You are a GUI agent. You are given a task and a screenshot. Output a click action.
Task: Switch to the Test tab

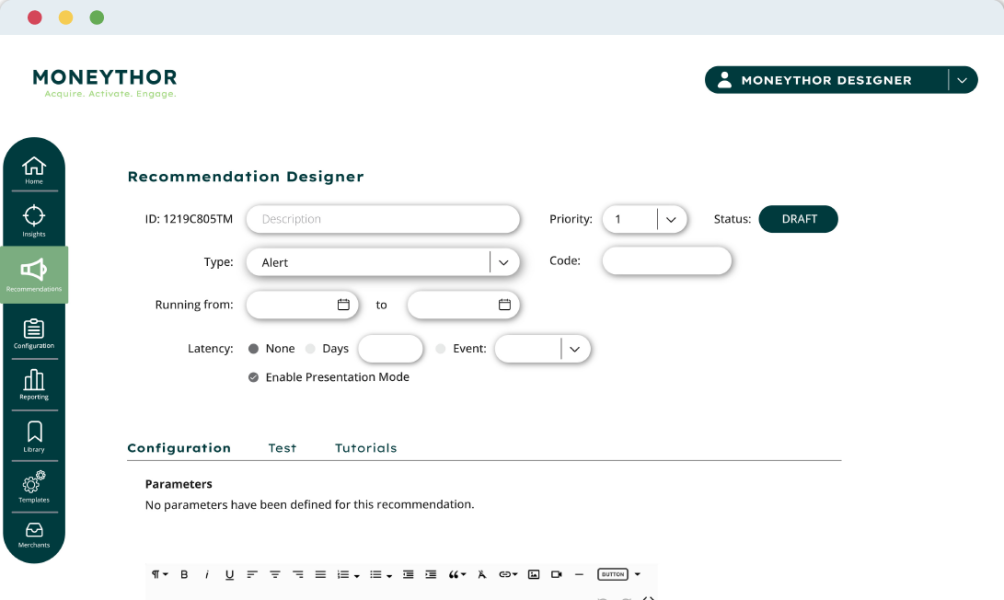coord(282,448)
